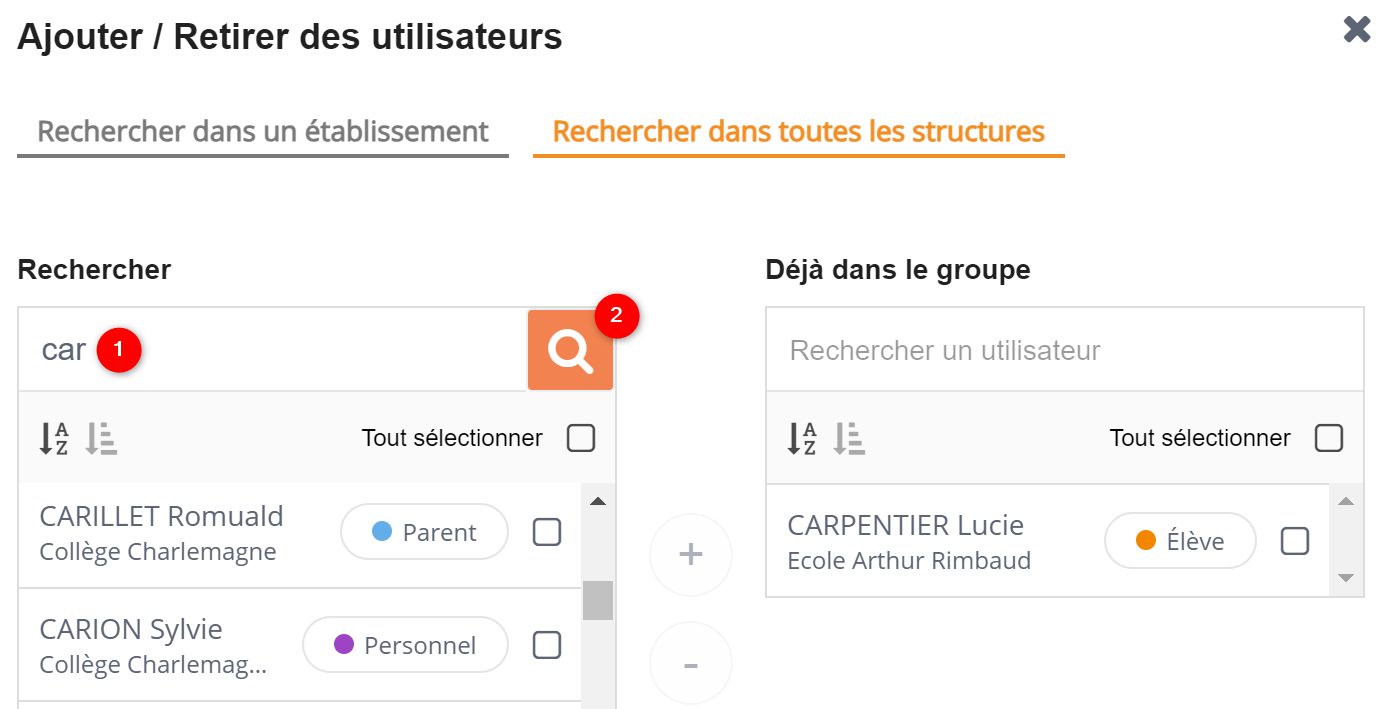Sort search results by profile type
The image size is (1387, 709).
101,438
